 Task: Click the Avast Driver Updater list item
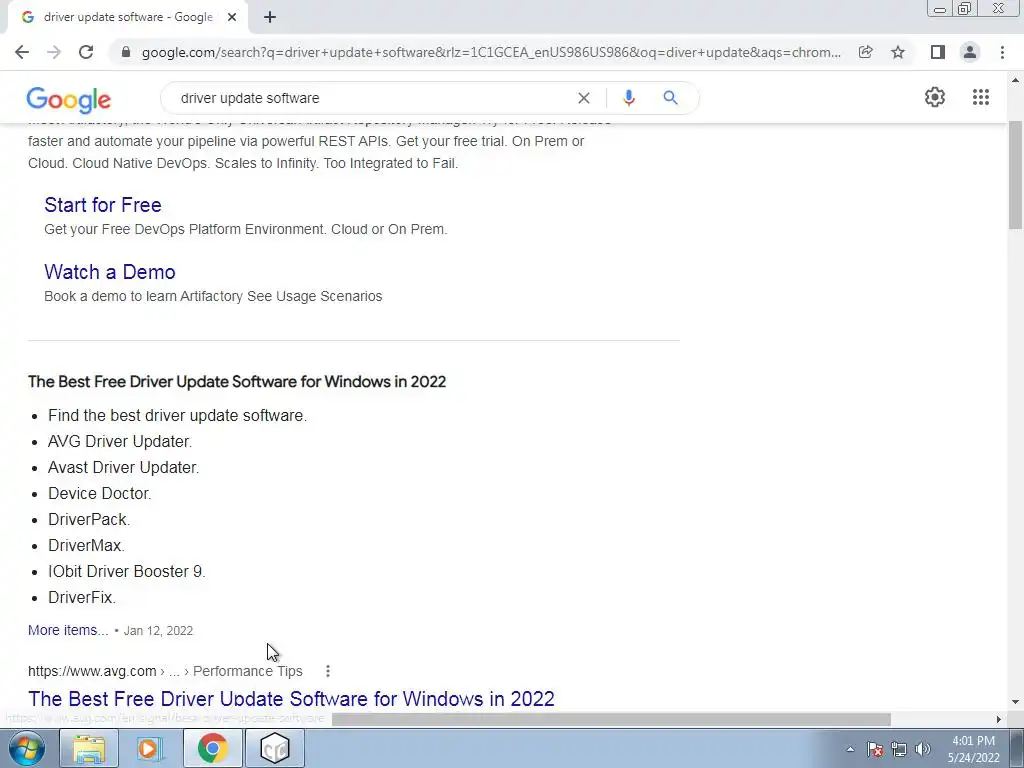(x=123, y=468)
